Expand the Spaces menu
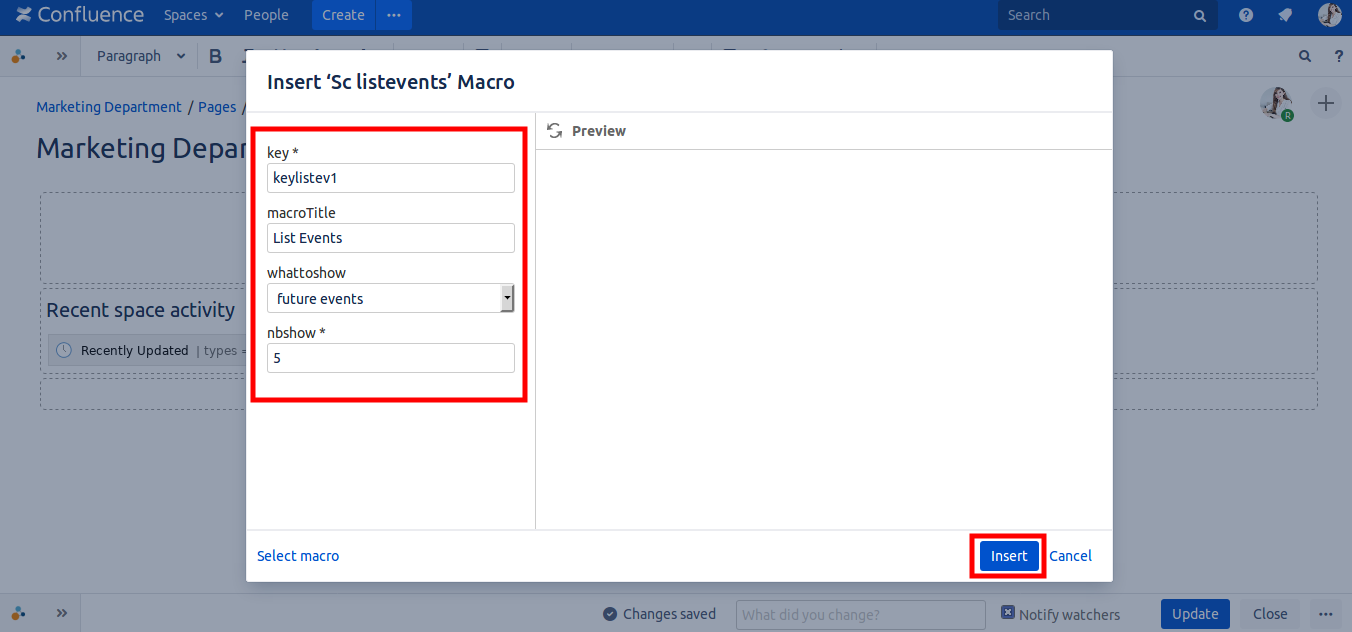The width and height of the screenshot is (1352, 632). (193, 15)
